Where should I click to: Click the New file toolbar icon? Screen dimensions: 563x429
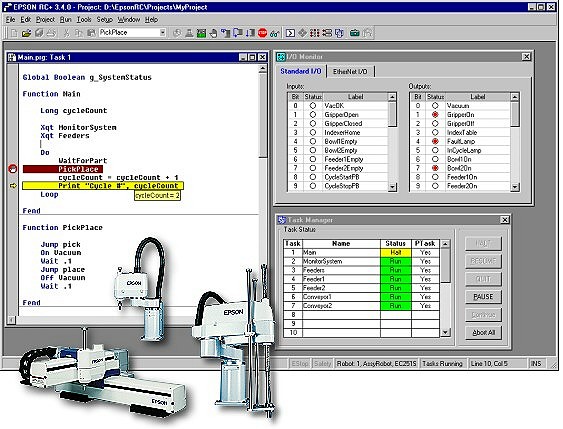coord(14,33)
